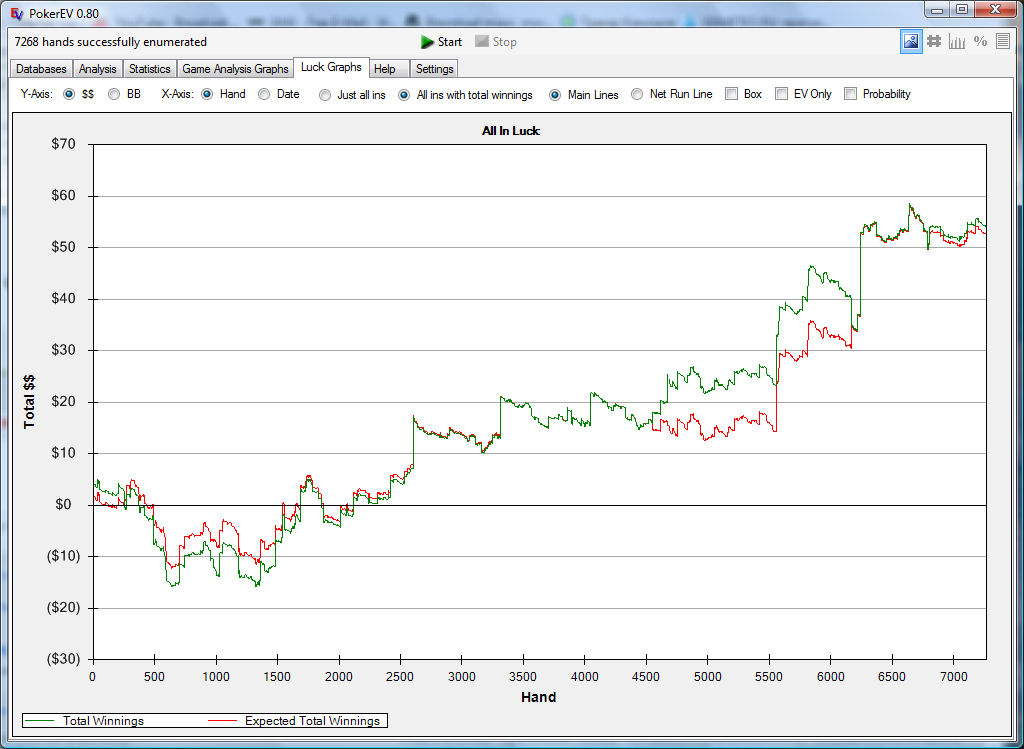
Task: Switch to the Game Analysis Graphs tab
Action: point(235,69)
